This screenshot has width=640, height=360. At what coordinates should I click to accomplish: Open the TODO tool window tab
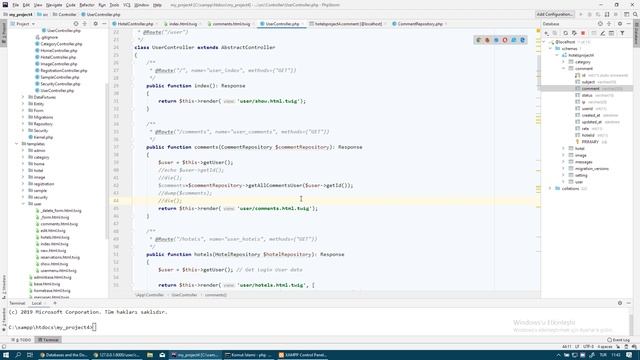(x=21, y=340)
